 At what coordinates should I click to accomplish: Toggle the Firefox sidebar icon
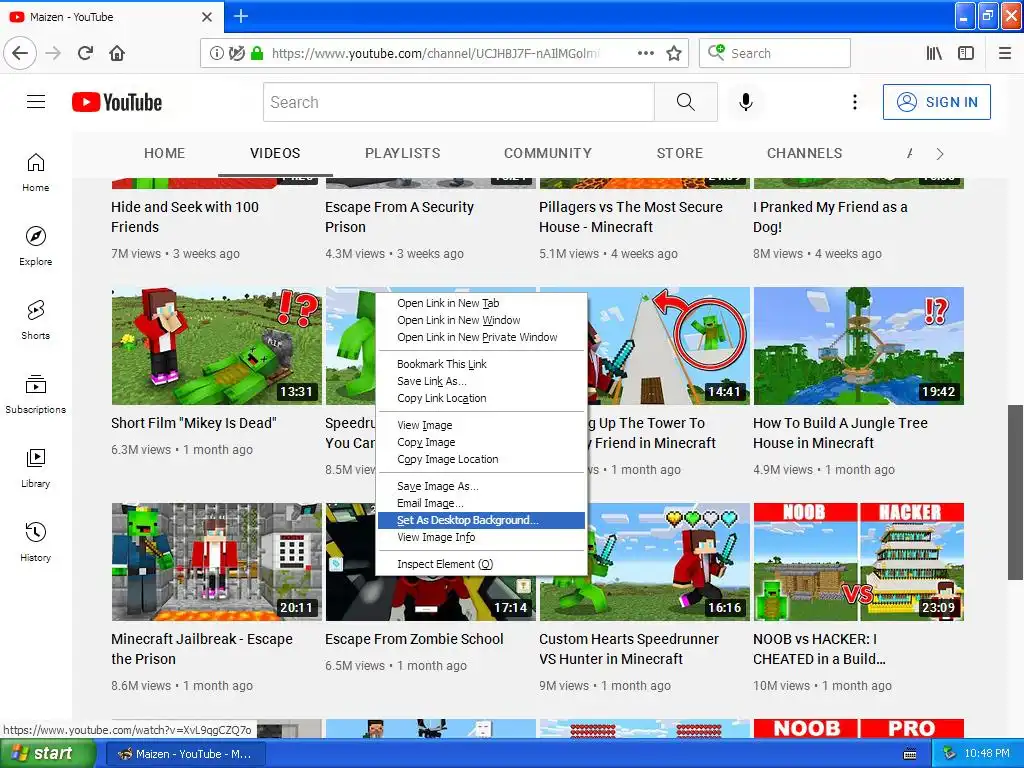(966, 54)
